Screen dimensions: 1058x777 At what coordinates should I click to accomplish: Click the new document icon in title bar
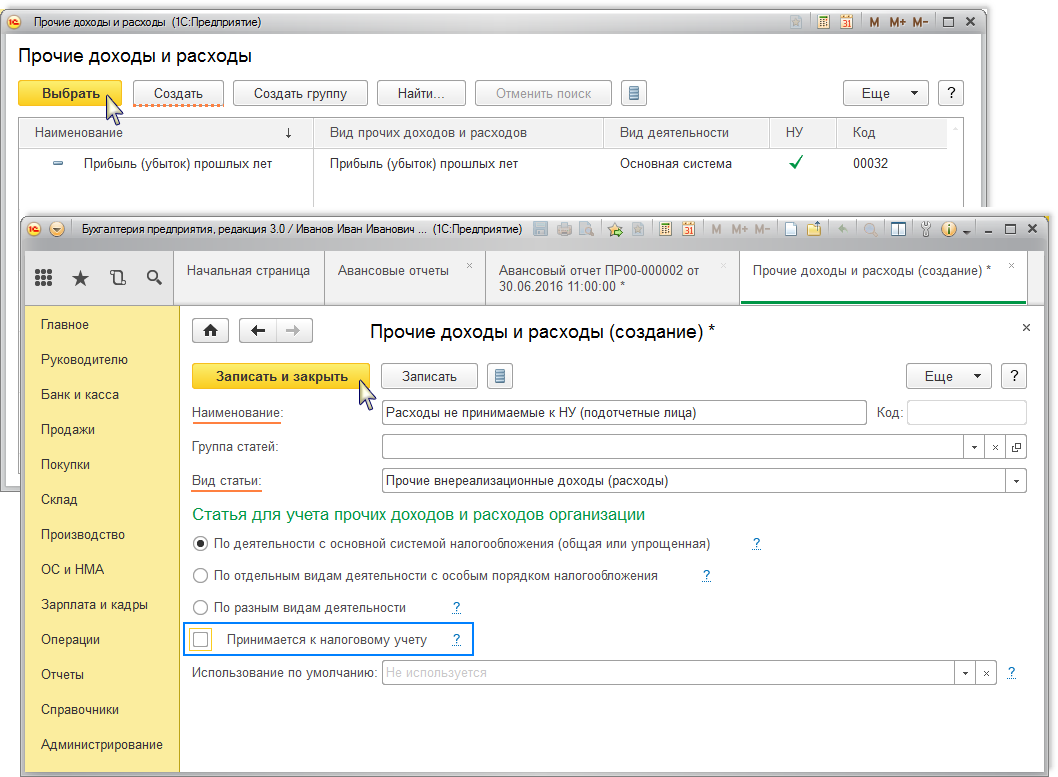coord(791,229)
